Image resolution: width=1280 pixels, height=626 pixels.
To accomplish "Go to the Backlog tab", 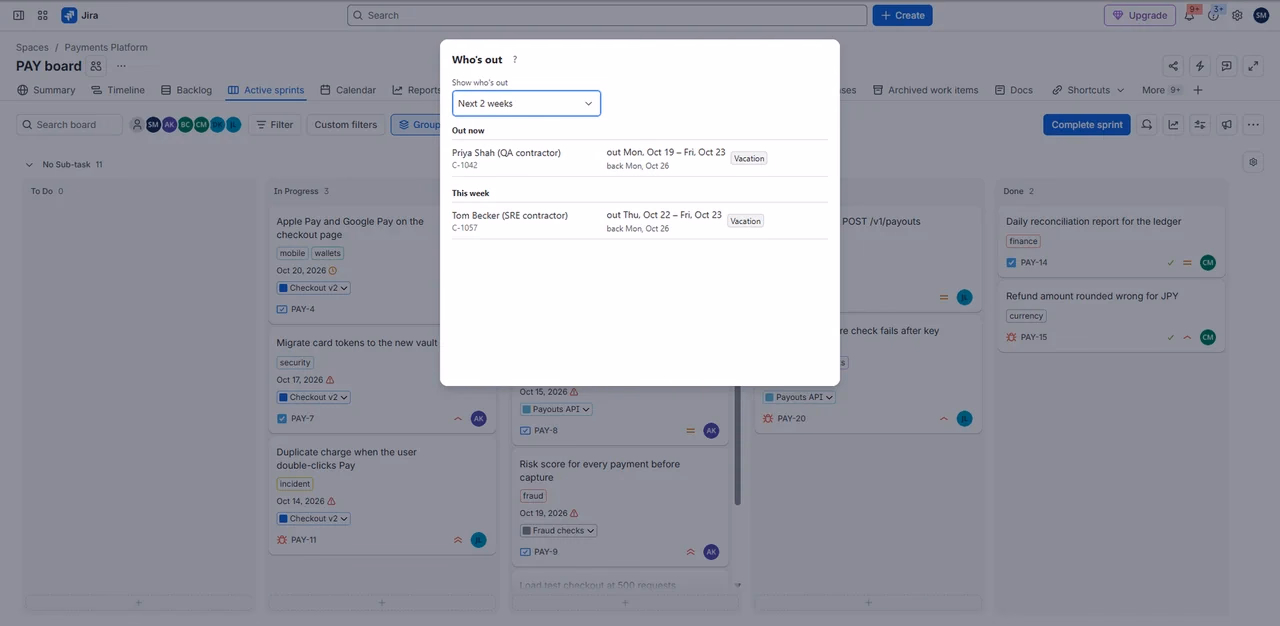I will (x=186, y=90).
